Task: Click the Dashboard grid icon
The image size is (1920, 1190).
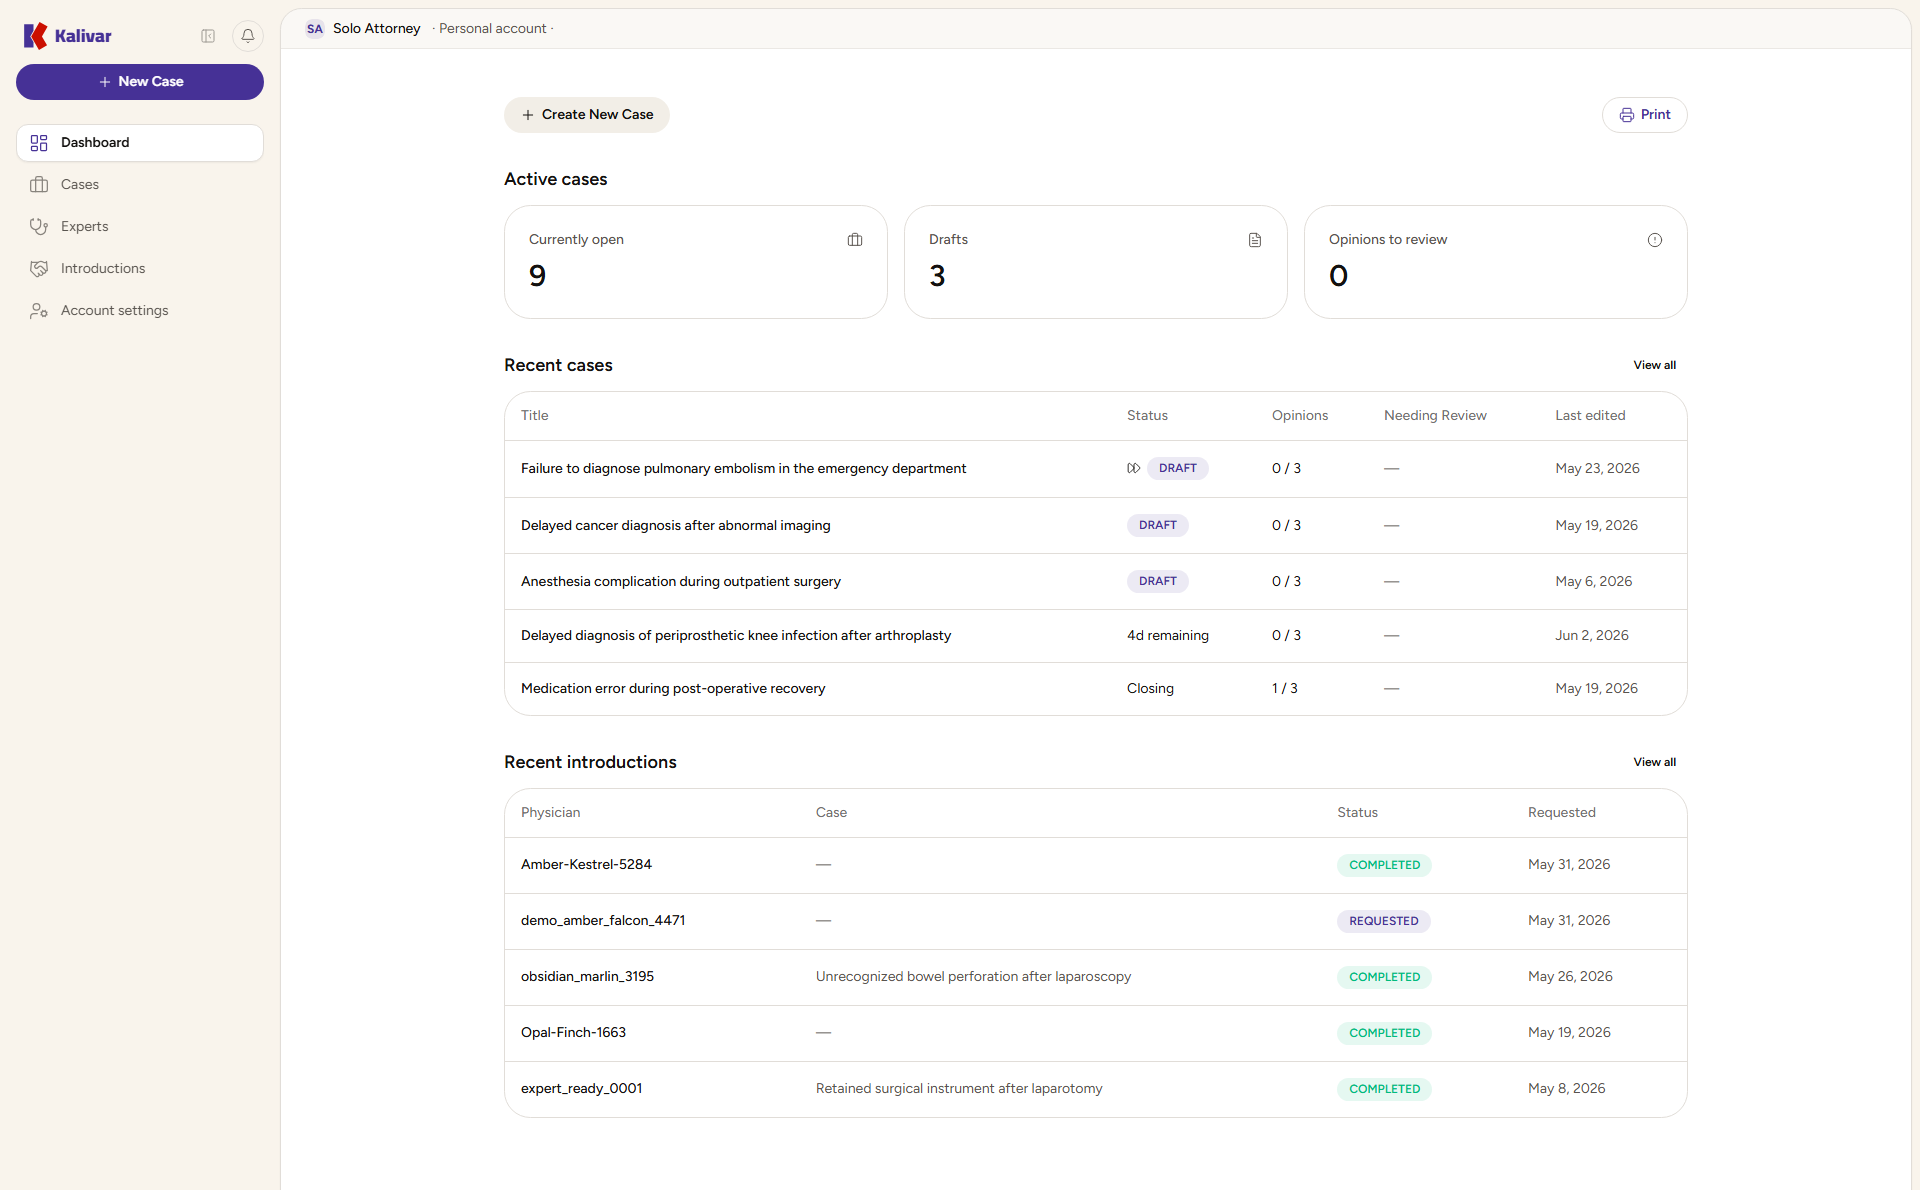Action: coord(39,143)
